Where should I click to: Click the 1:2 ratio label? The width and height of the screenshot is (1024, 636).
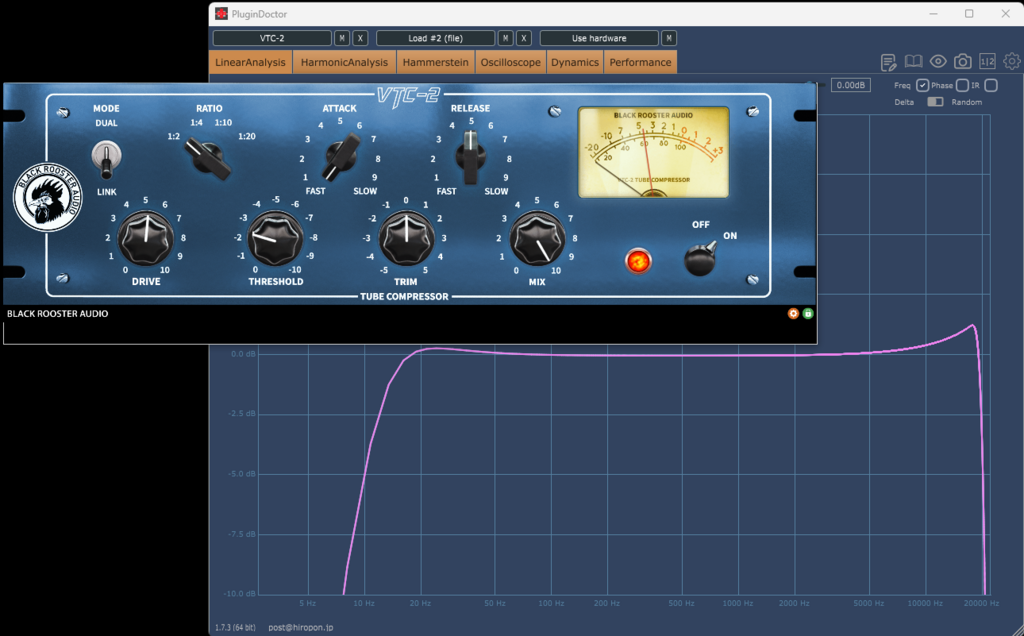[x=173, y=136]
